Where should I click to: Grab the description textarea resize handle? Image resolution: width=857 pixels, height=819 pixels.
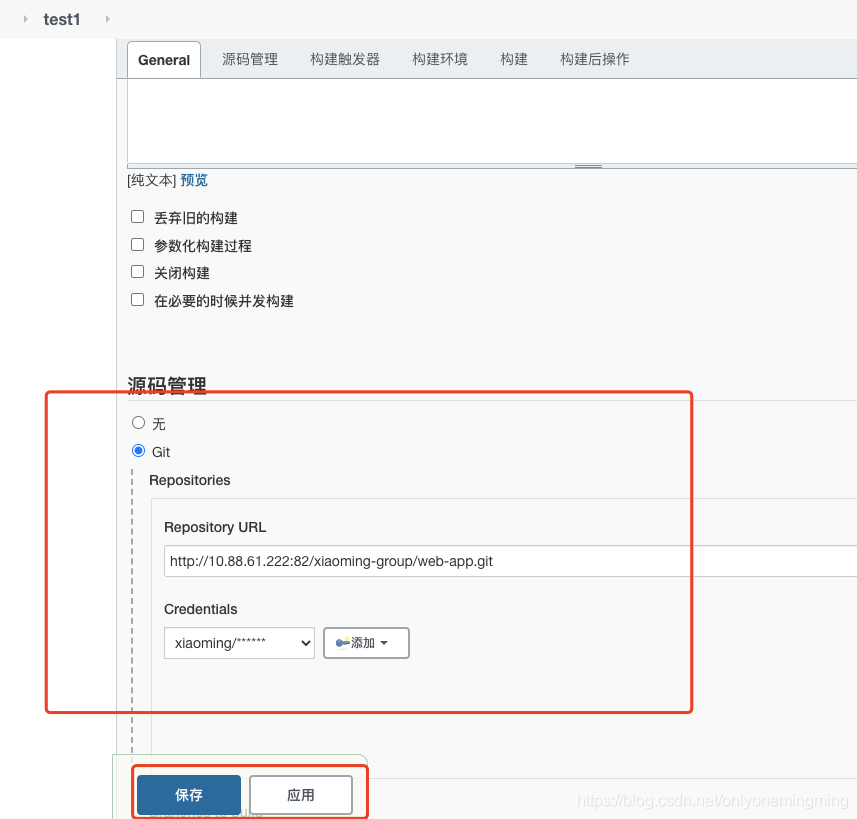click(x=588, y=166)
